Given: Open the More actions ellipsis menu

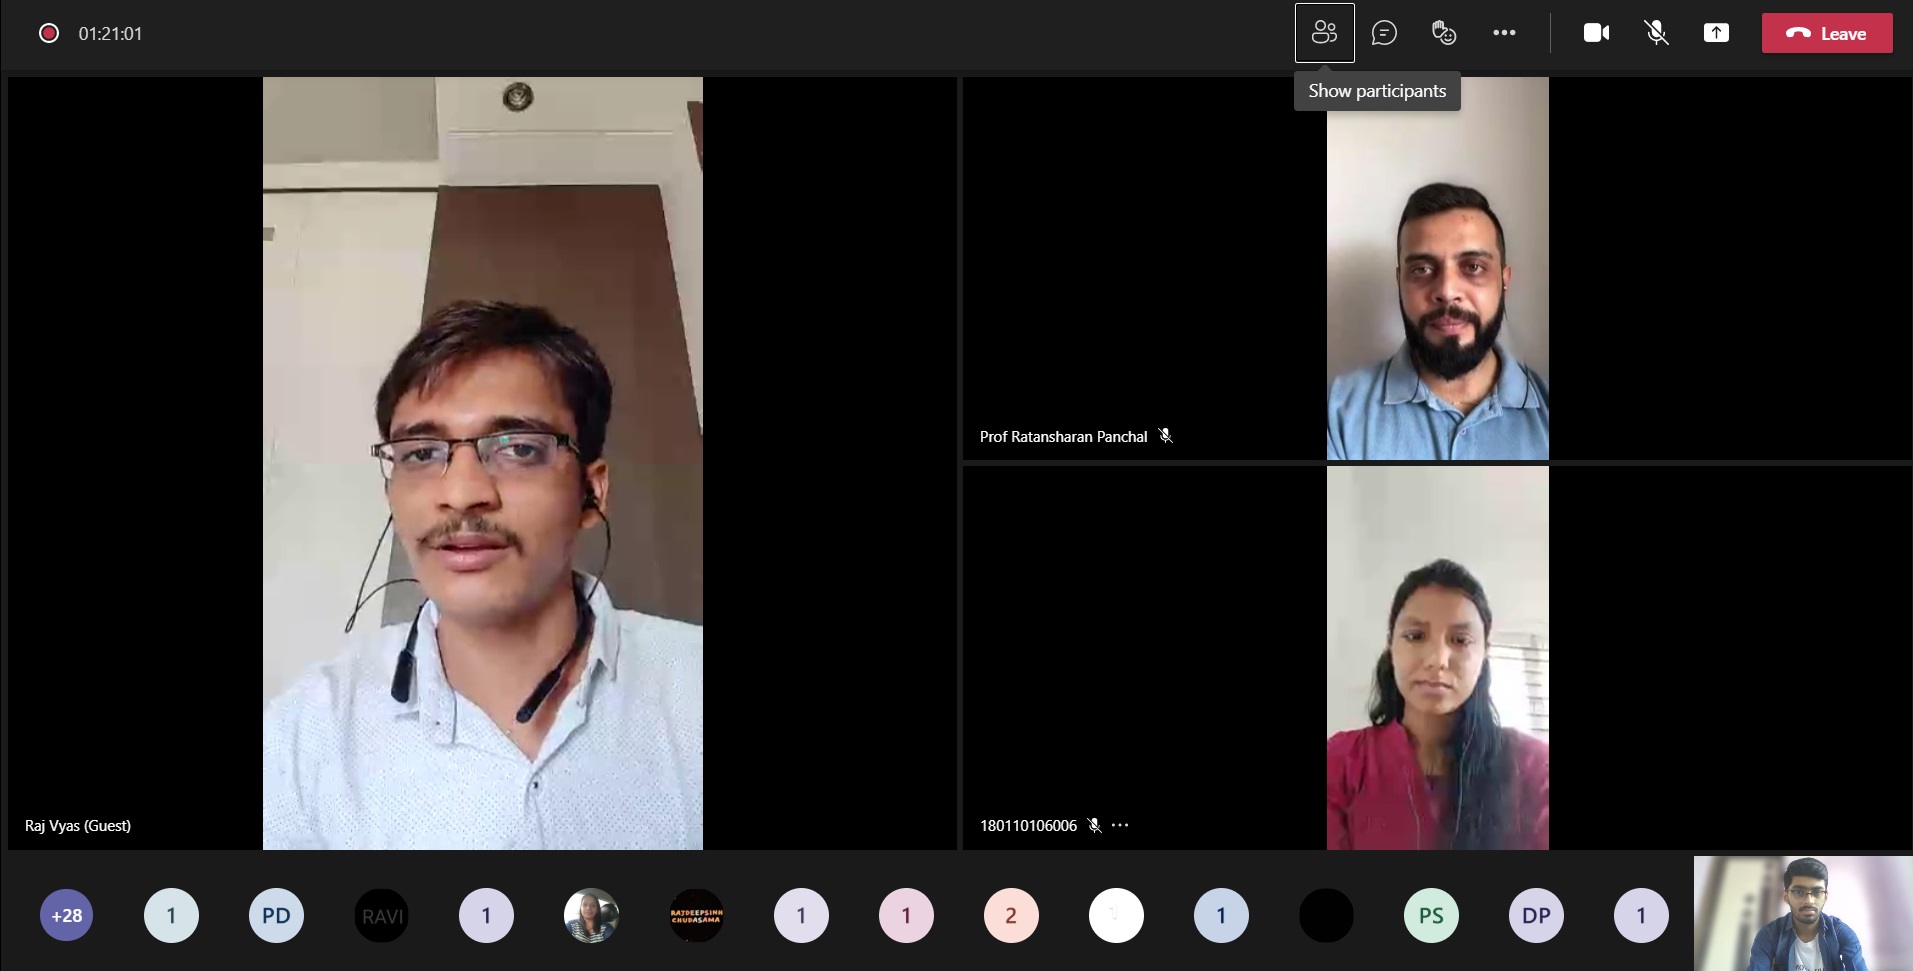Looking at the screenshot, I should (1504, 33).
